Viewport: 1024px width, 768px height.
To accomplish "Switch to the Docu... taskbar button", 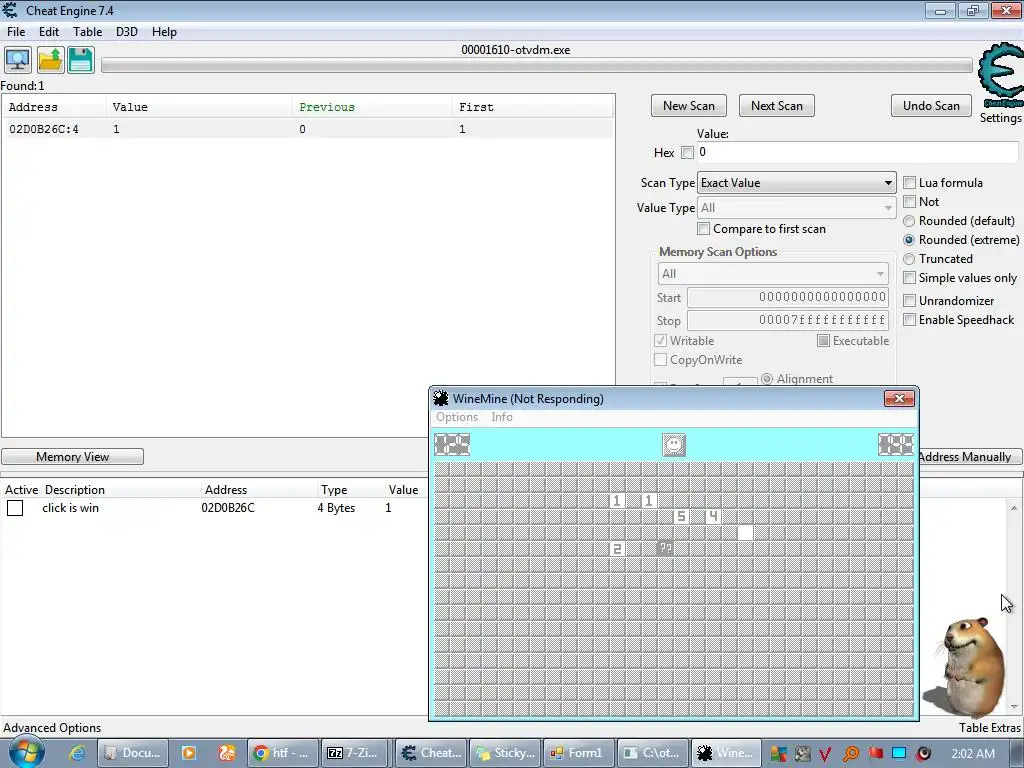I will coord(133,753).
